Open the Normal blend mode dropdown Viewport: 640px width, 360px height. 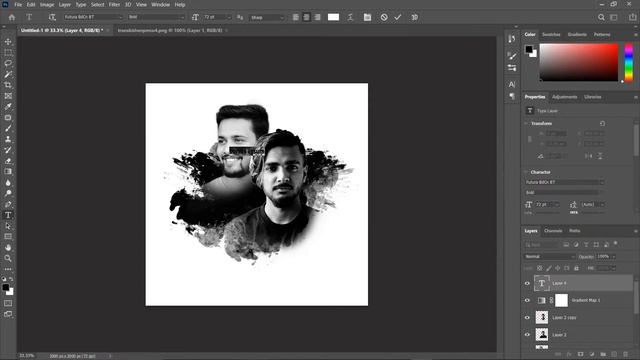[x=549, y=256]
